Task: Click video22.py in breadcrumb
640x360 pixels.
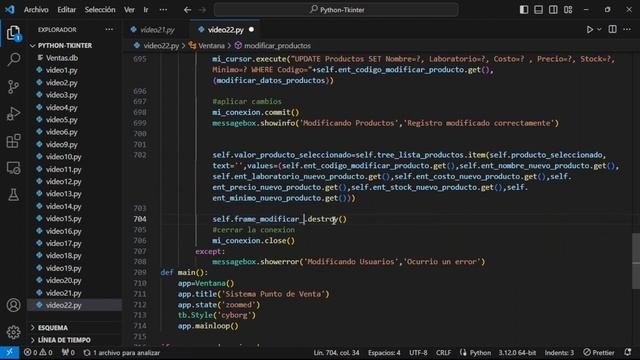Action: coord(161,46)
